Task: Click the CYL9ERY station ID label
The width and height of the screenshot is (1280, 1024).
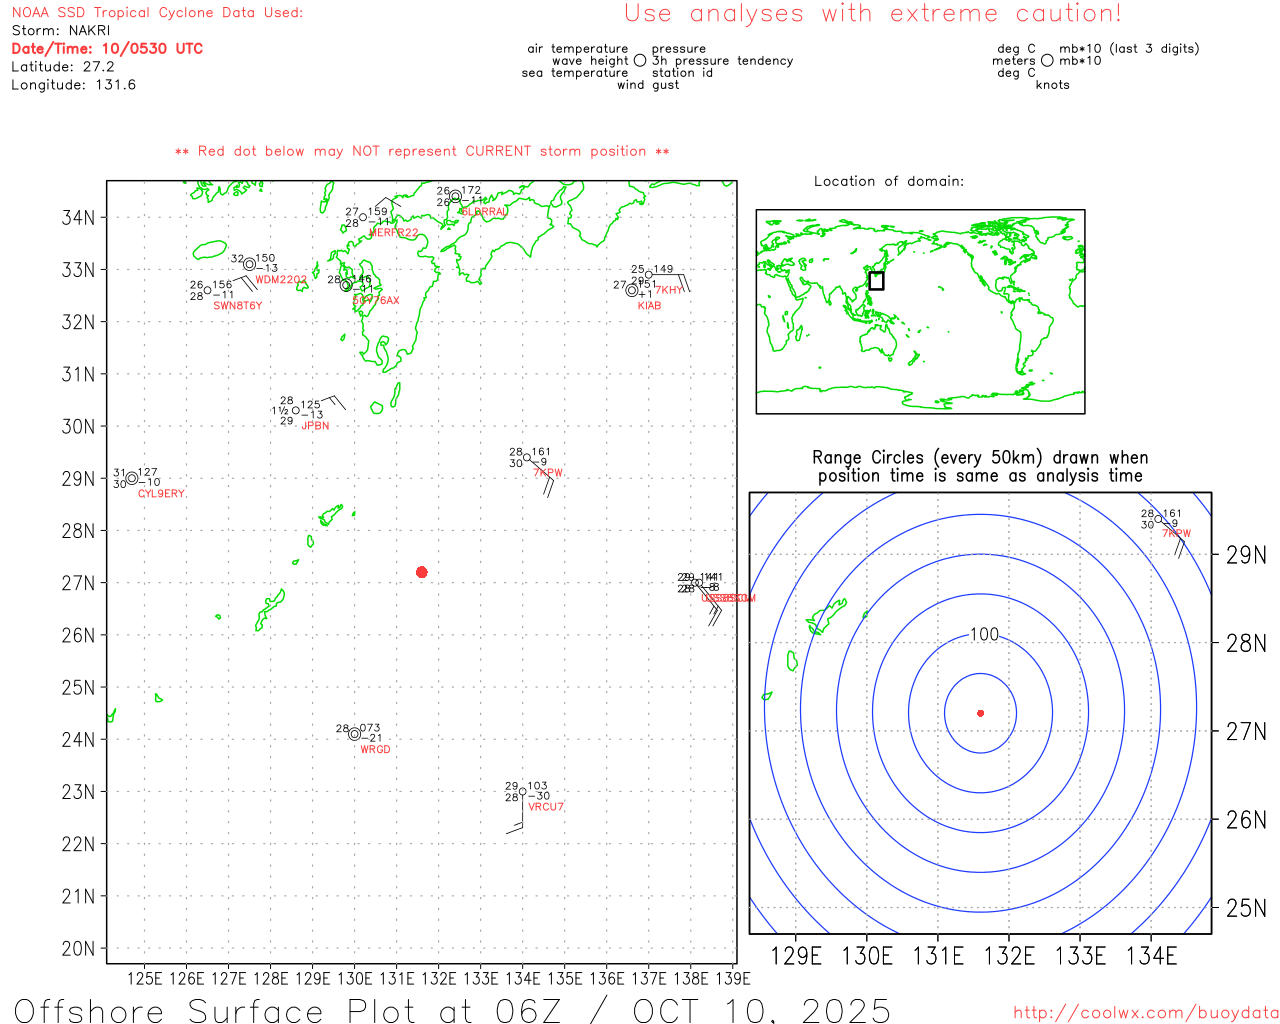Action: 161,494
